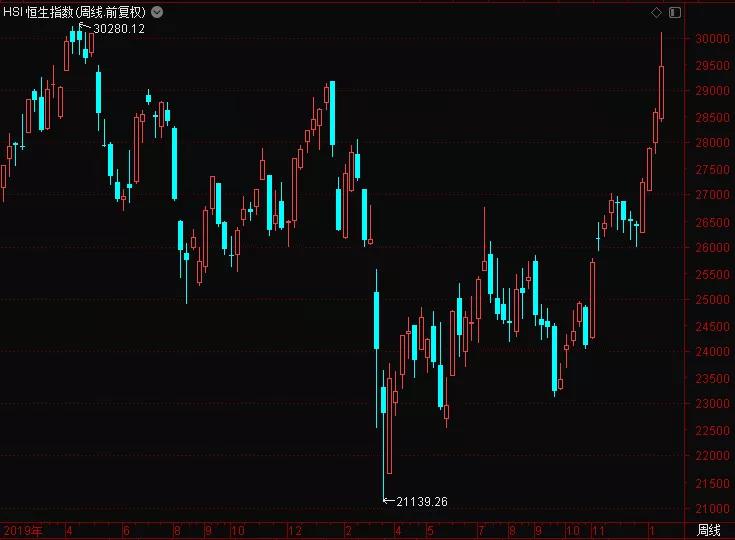This screenshot has height=540, width=735.
Task: Click the 28500 price axis label
Action: pos(712,118)
